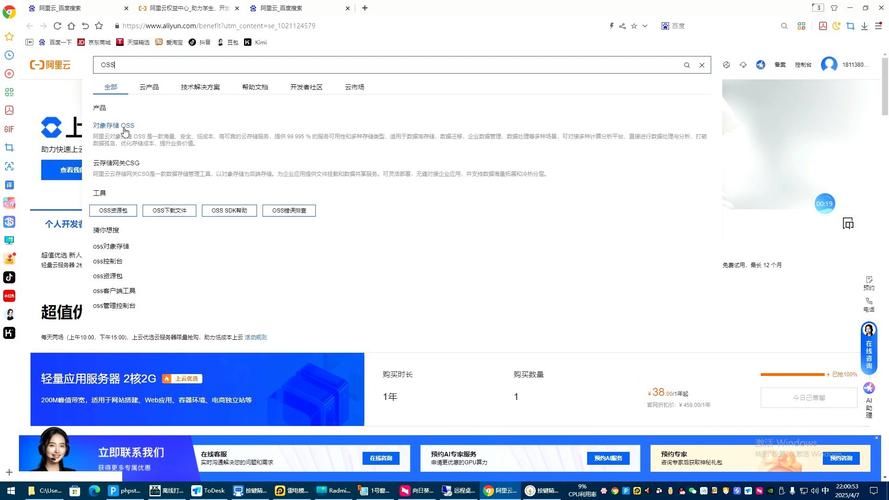Click the 预约AI服务 button in bottom banner
This screenshot has height=500, width=889.
(x=608, y=458)
